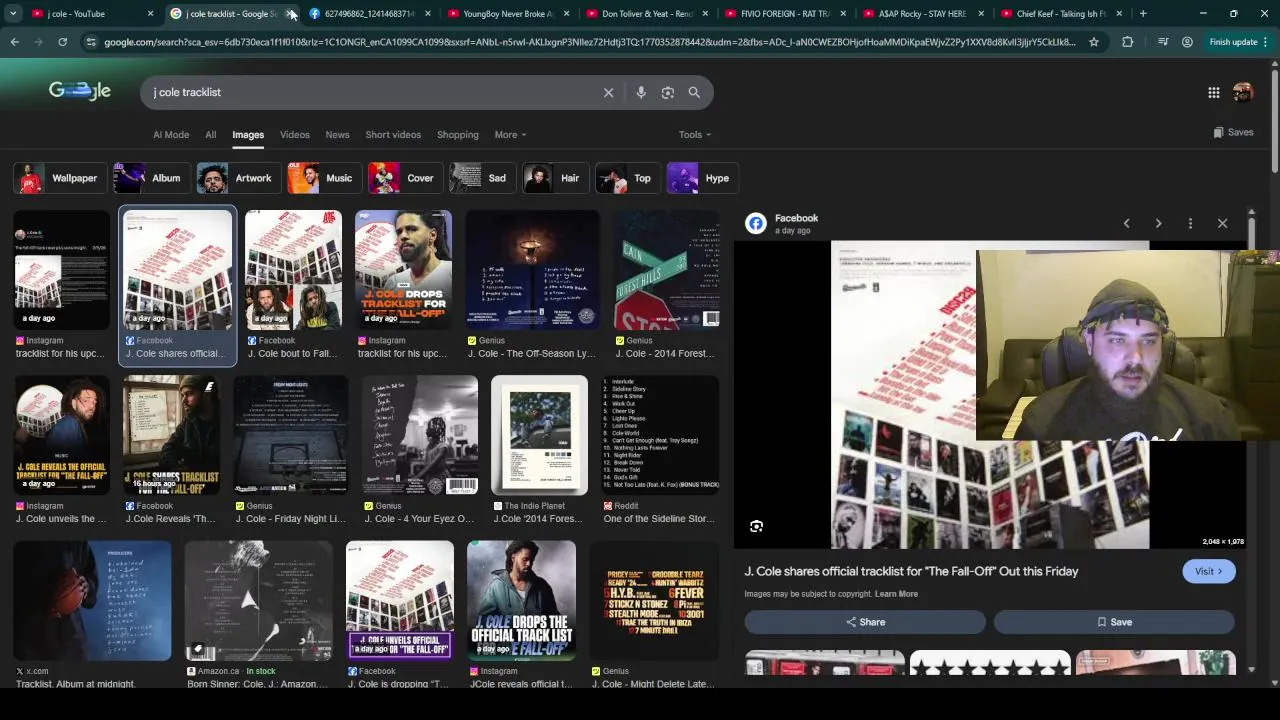Open the Chrome profile icon in toolbar
Image resolution: width=1280 pixels, height=720 pixels.
tap(1187, 42)
